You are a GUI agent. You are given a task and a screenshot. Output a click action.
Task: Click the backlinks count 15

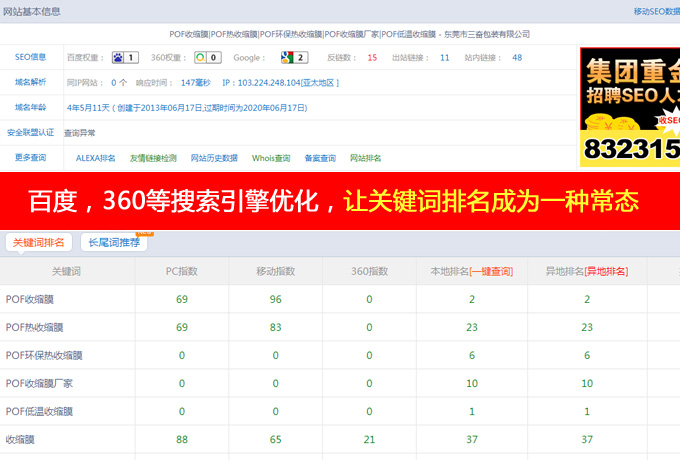(372, 58)
